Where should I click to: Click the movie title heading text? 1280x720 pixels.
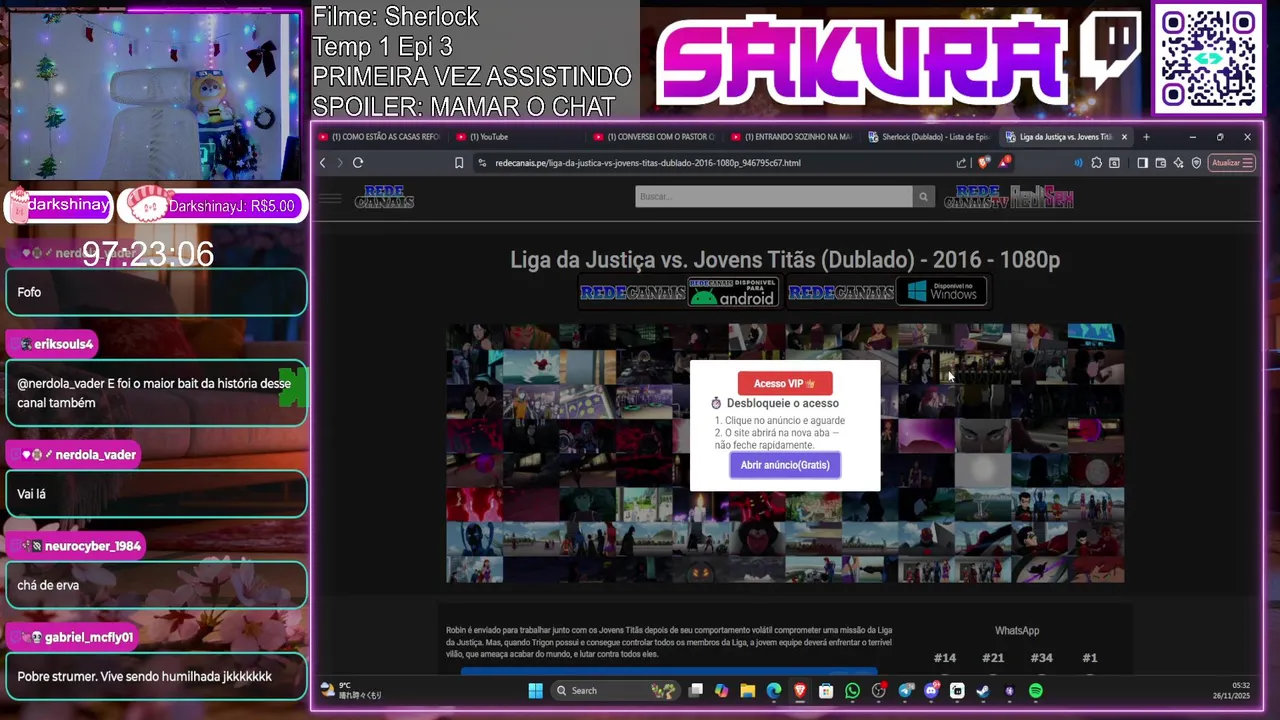click(785, 260)
